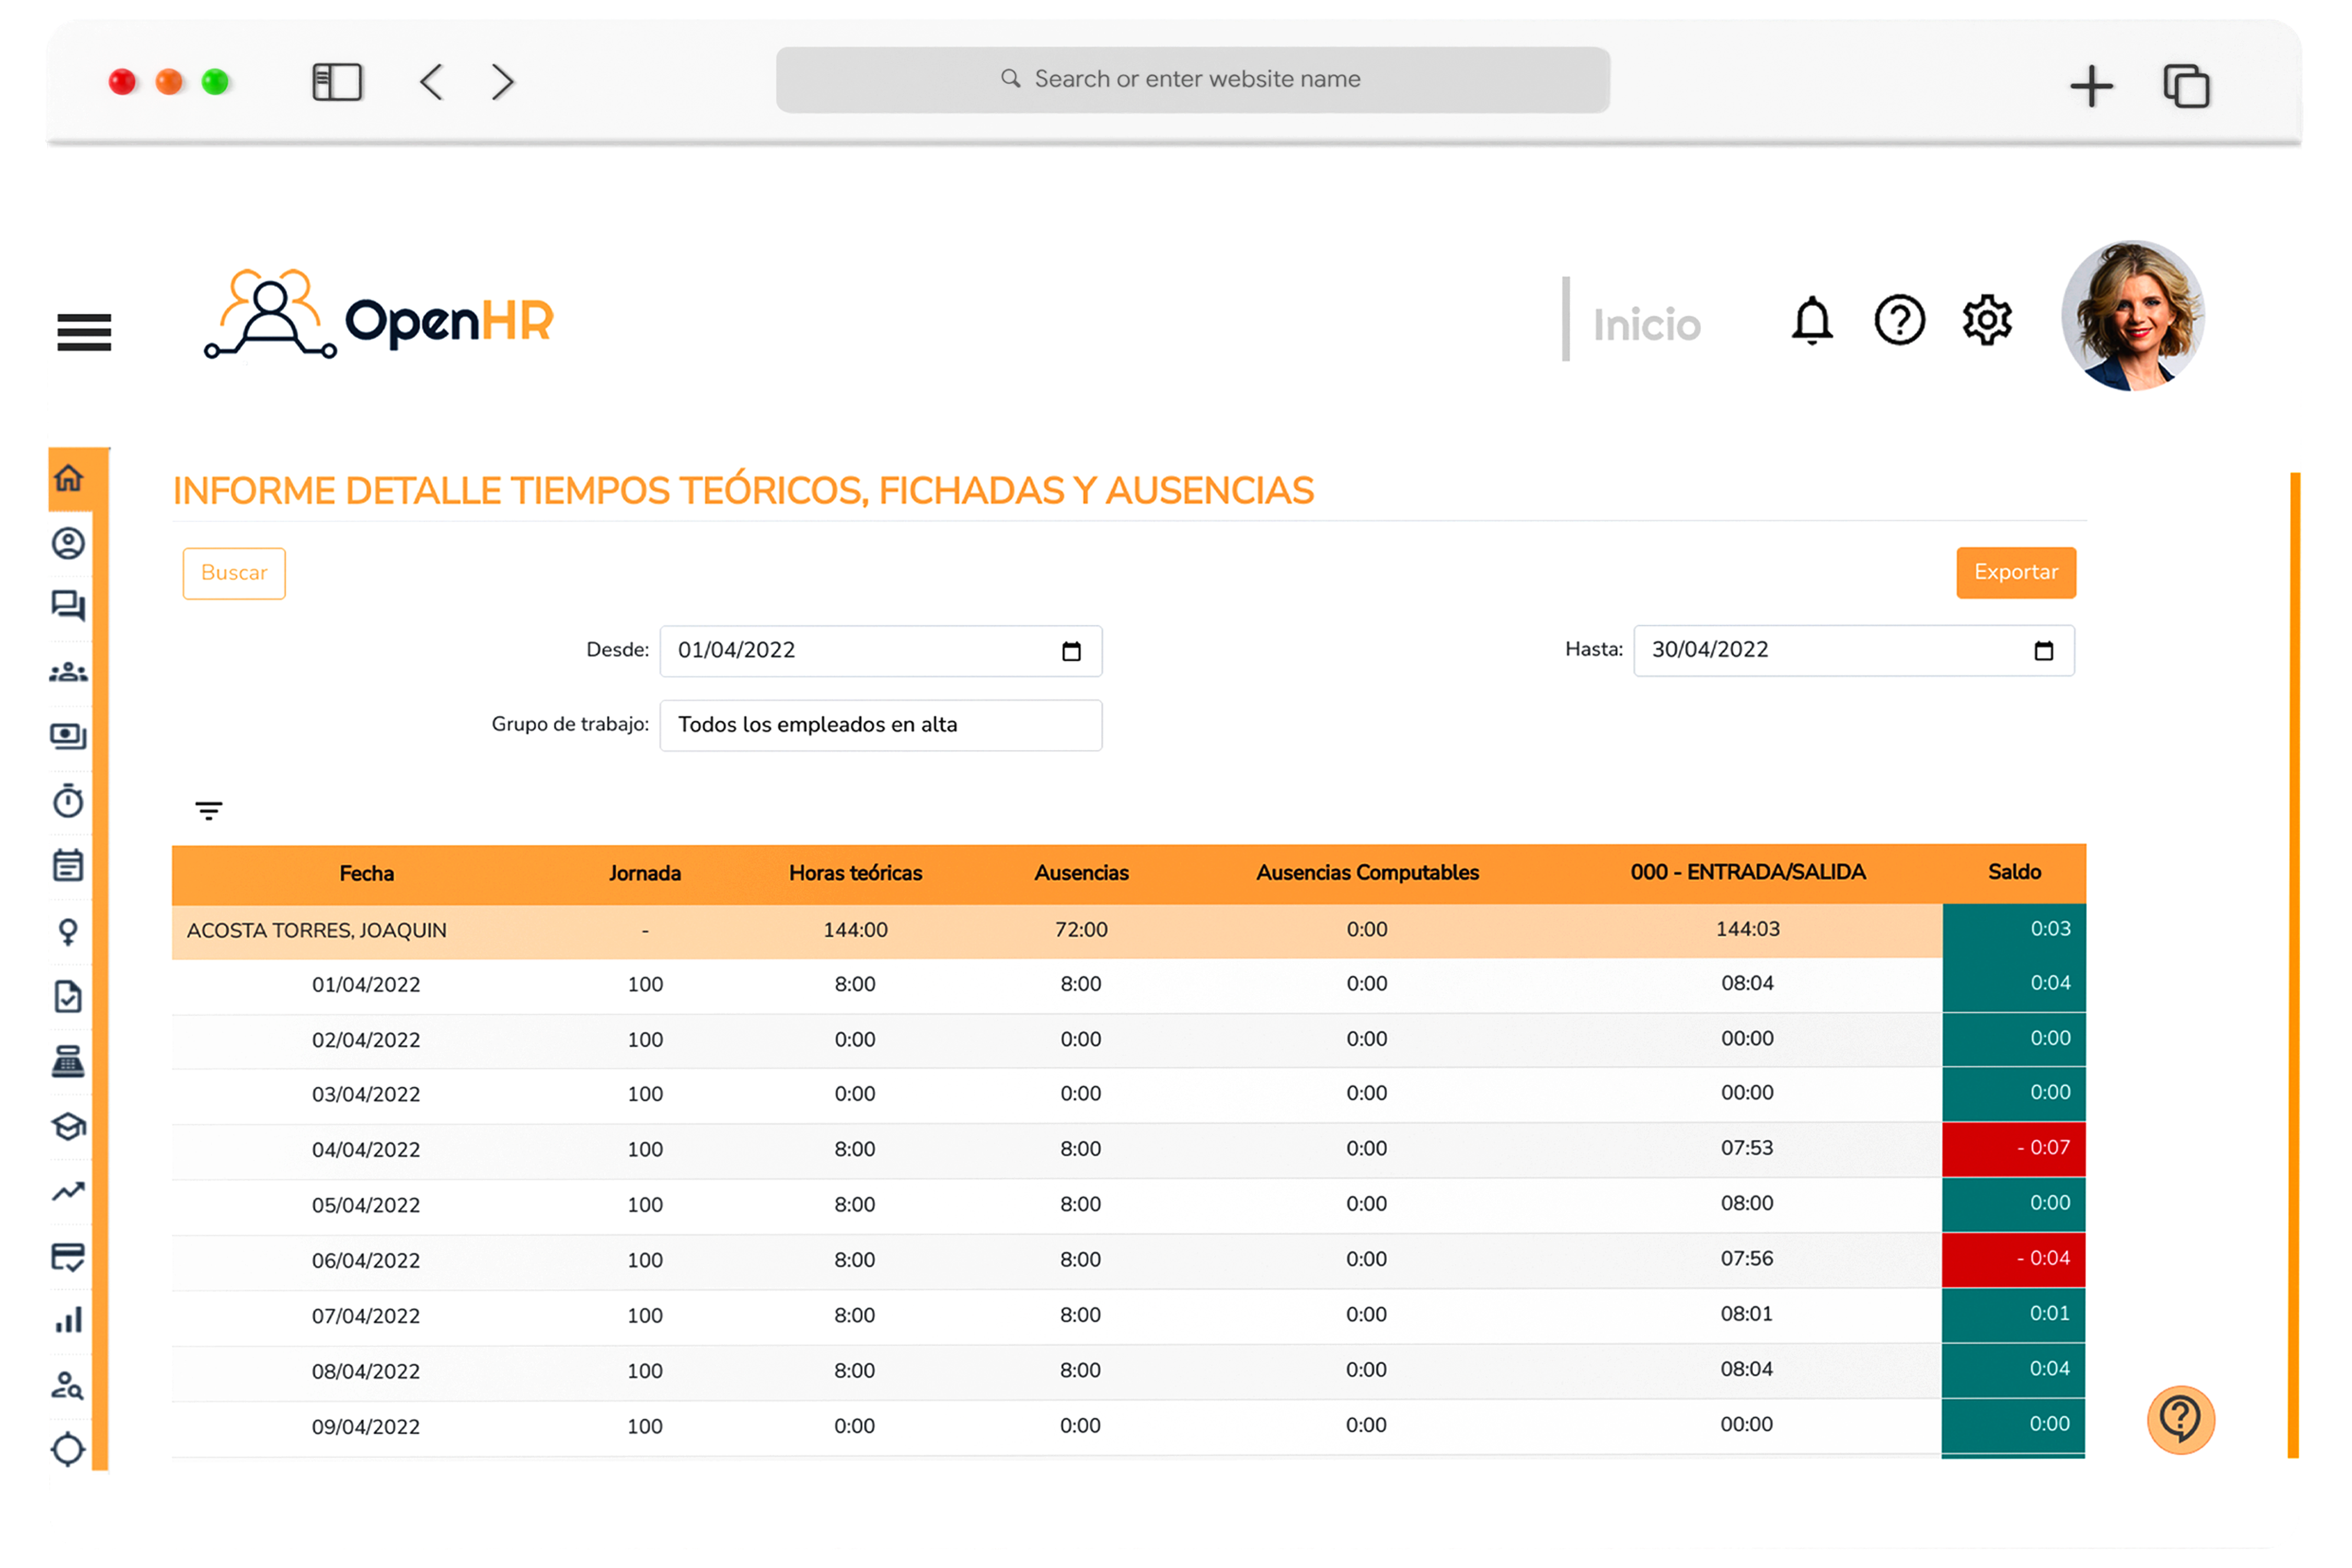Image resolution: width=2352 pixels, height=1568 pixels.
Task: Sort by 000 - ENTRADA/SALIDA header
Action: click(x=1747, y=872)
